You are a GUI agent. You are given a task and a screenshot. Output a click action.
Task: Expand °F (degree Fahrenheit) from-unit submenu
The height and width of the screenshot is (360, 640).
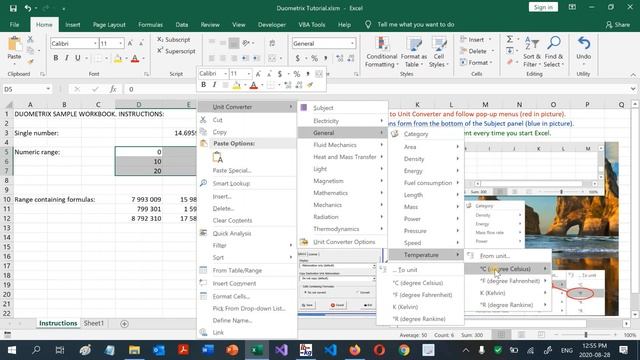[x=508, y=281]
